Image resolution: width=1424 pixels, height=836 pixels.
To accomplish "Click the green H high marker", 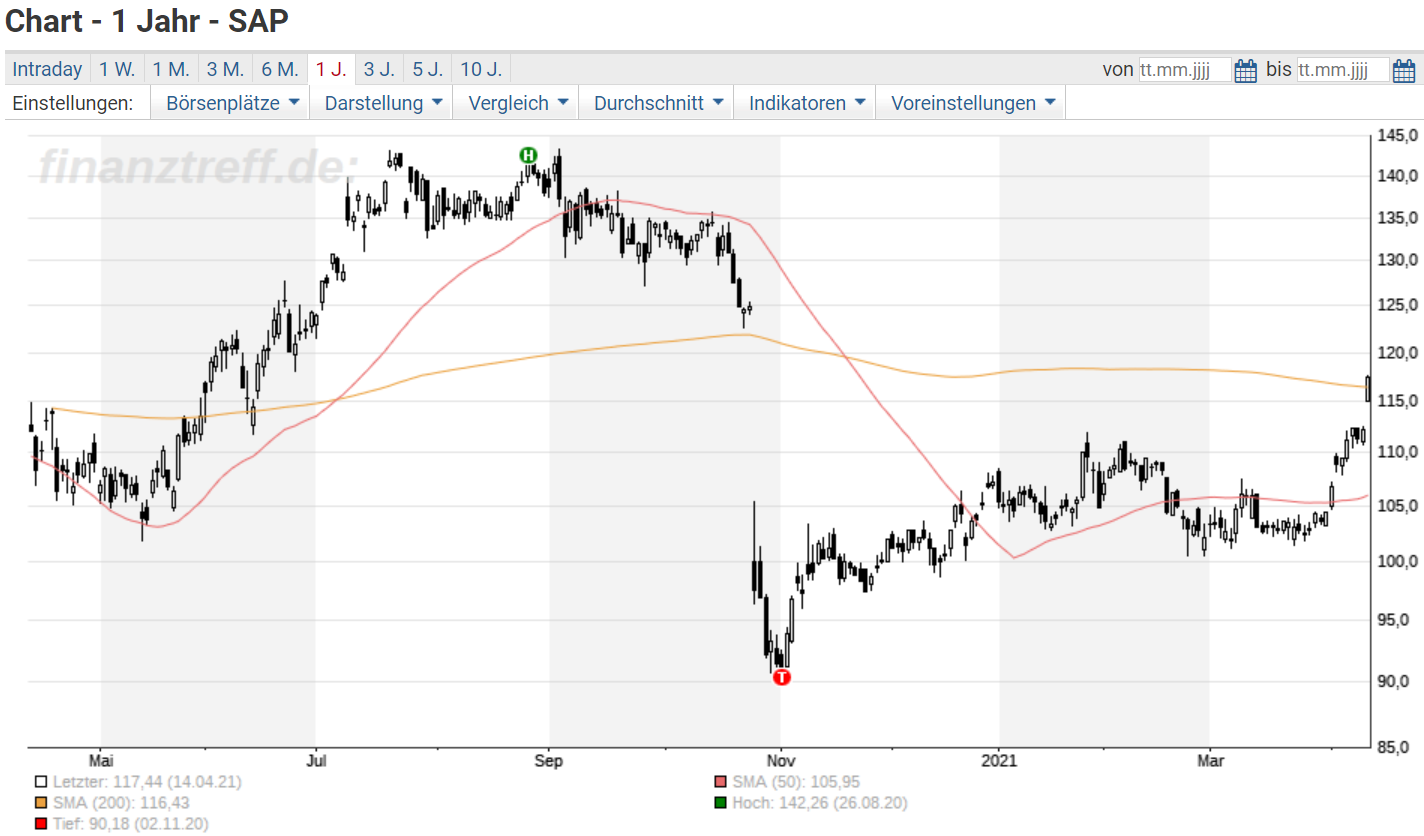I will 528,155.
